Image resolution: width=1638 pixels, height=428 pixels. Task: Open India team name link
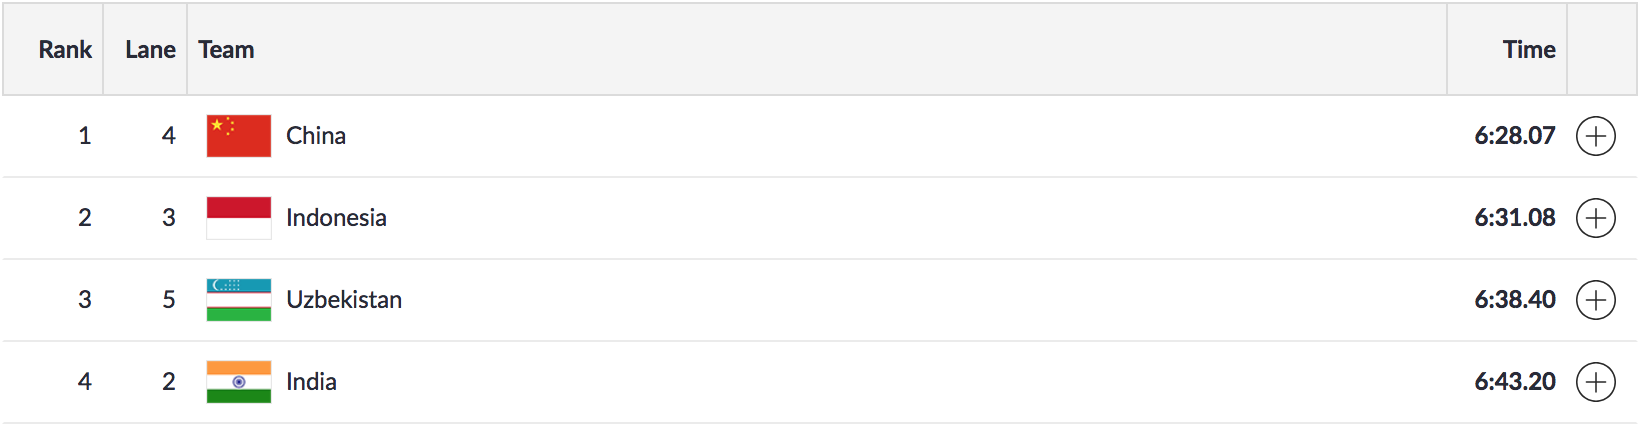tap(311, 382)
